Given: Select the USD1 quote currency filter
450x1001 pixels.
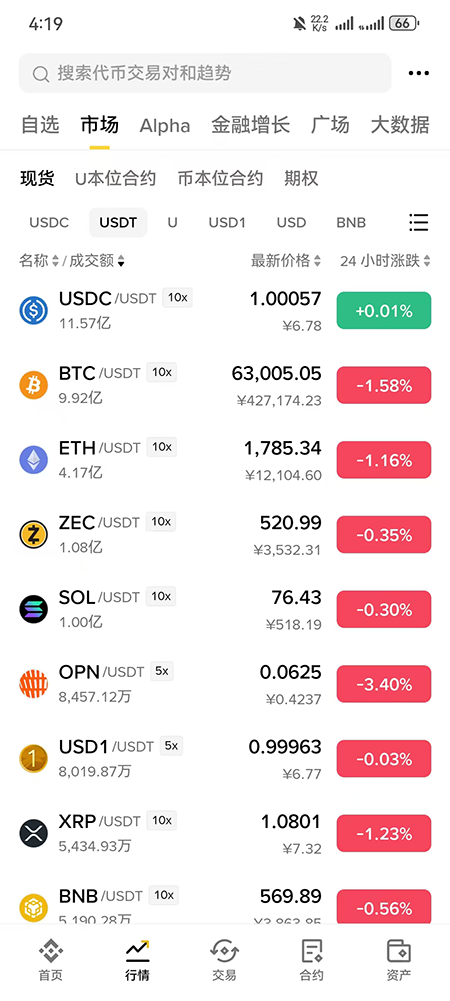Looking at the screenshot, I should (227, 223).
